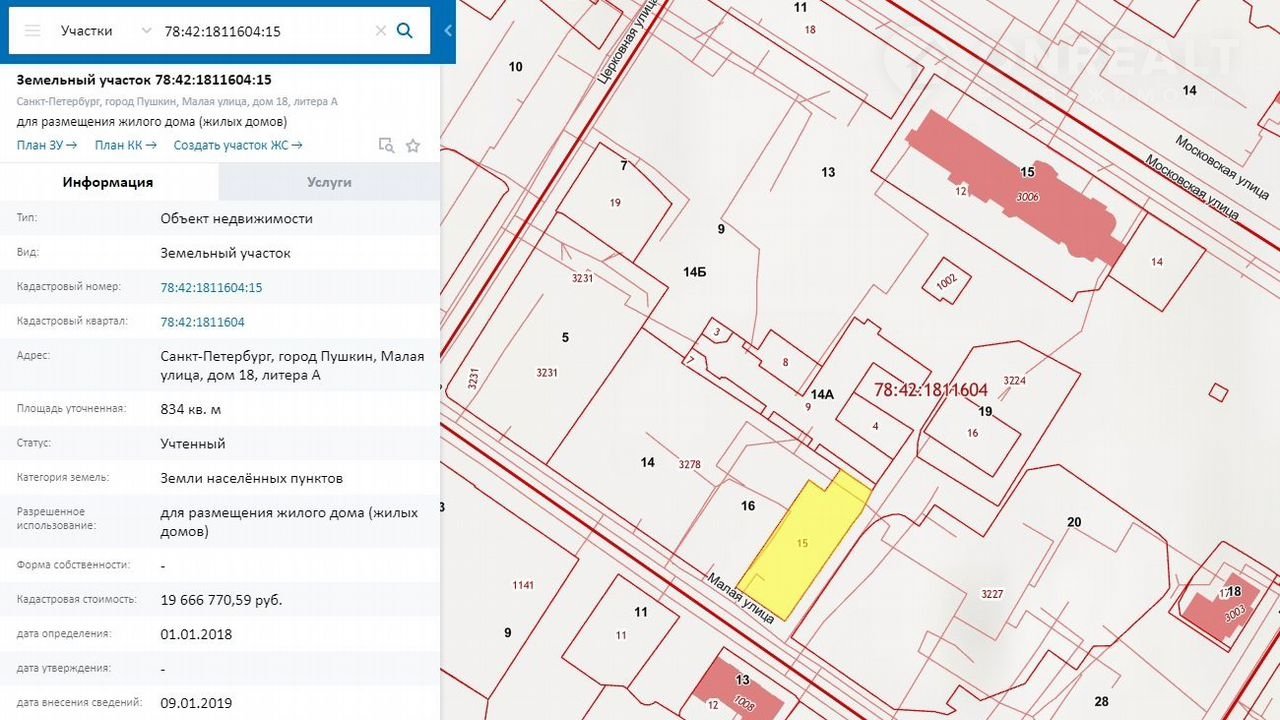Open the План ЗУ link
This screenshot has height=720, width=1280.
[x=46, y=145]
